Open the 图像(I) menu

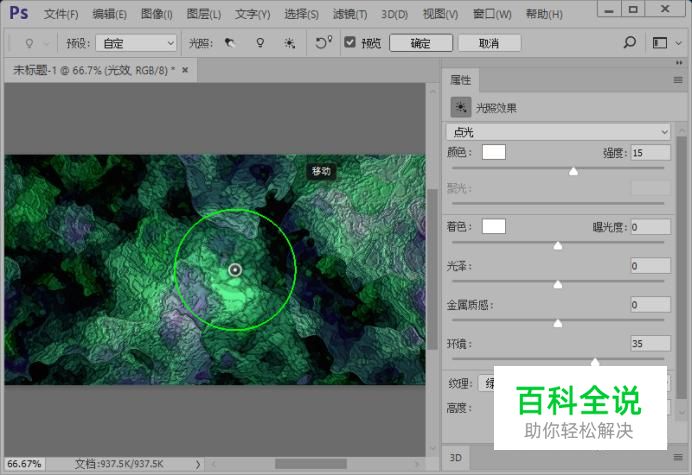(x=157, y=14)
